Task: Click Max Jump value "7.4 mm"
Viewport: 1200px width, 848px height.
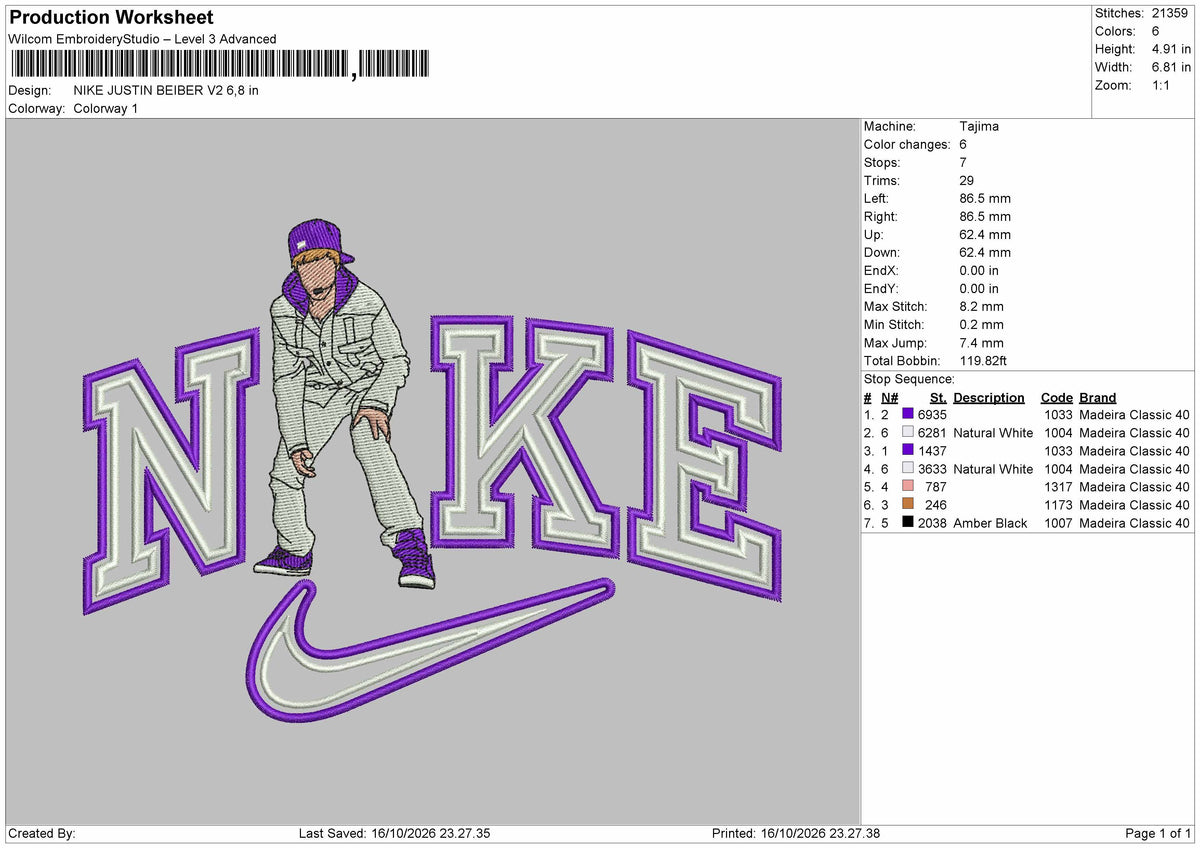Action: point(981,342)
